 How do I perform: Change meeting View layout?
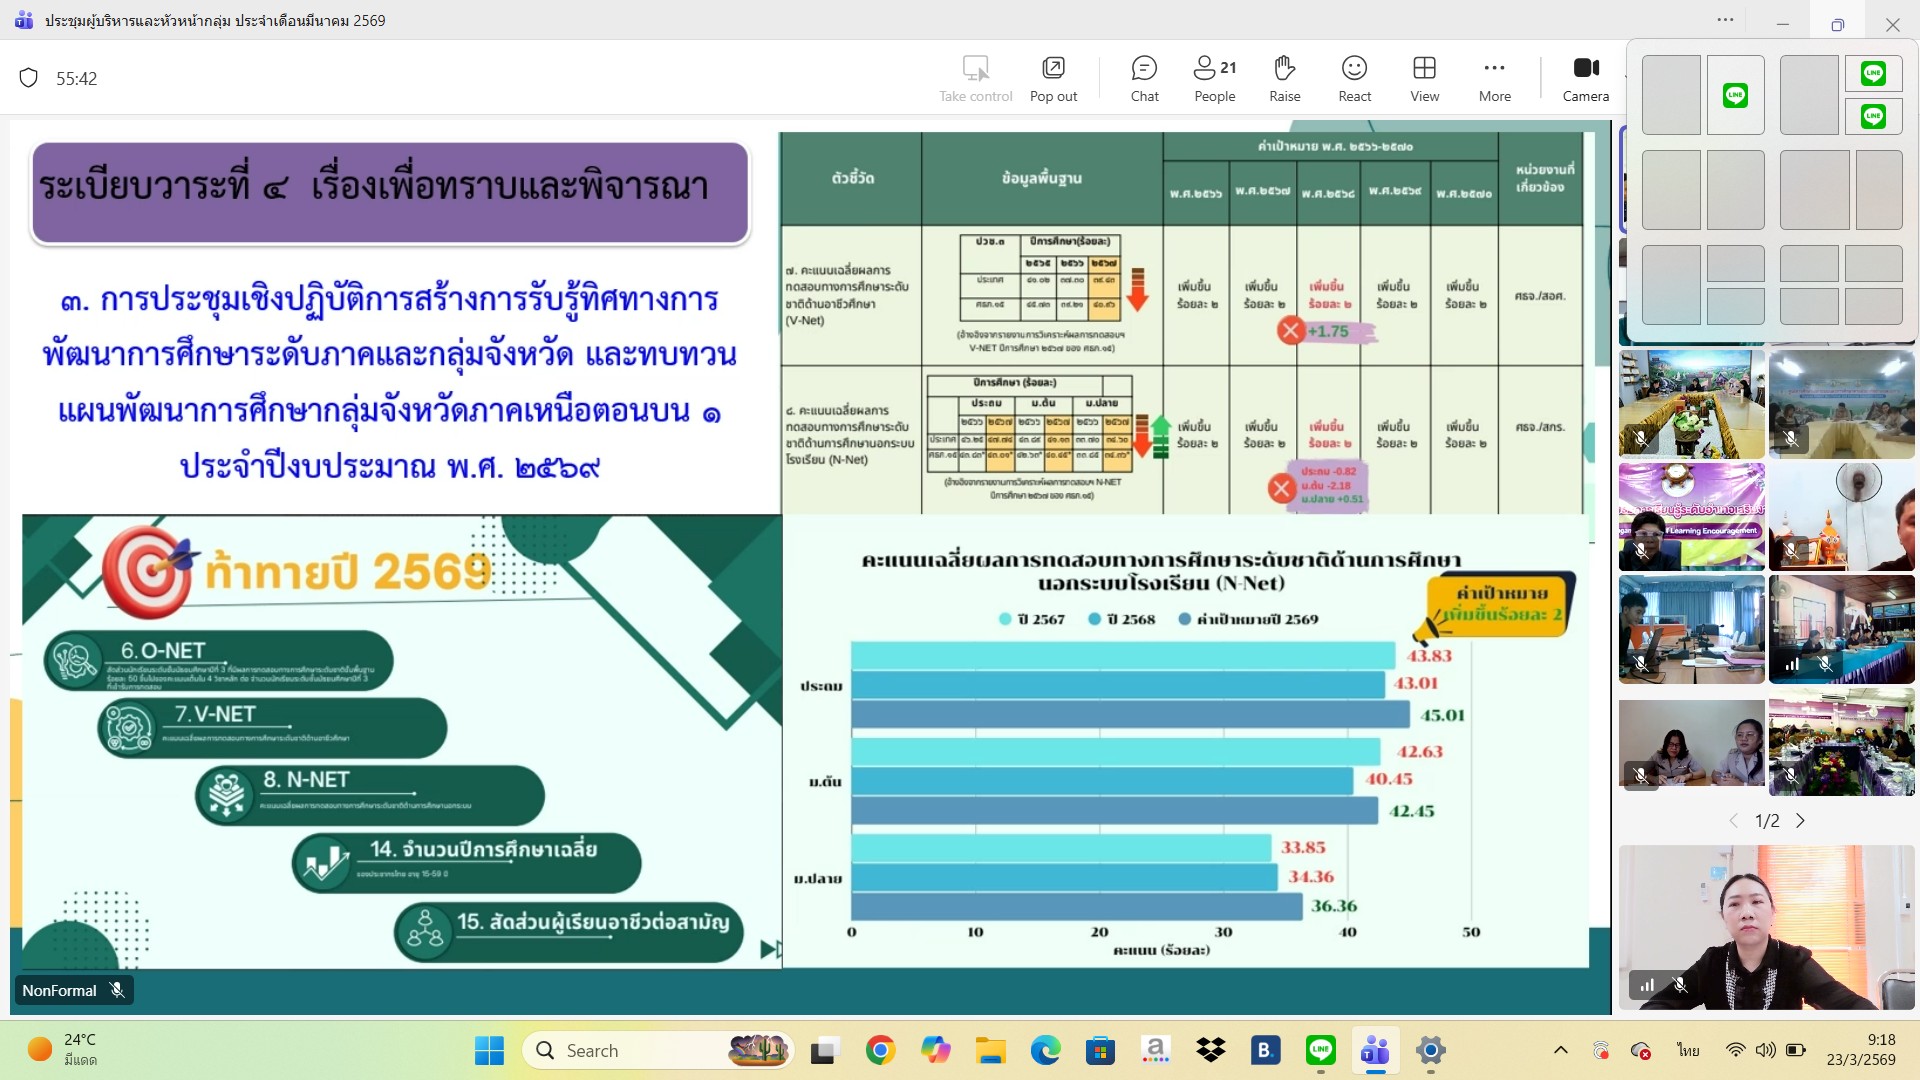coord(1424,78)
